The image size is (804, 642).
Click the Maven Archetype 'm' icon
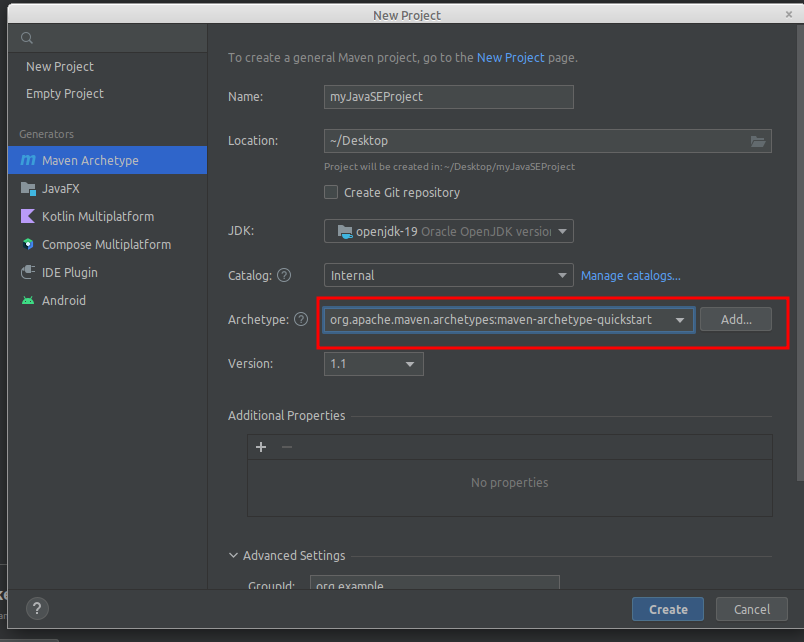[x=28, y=160]
